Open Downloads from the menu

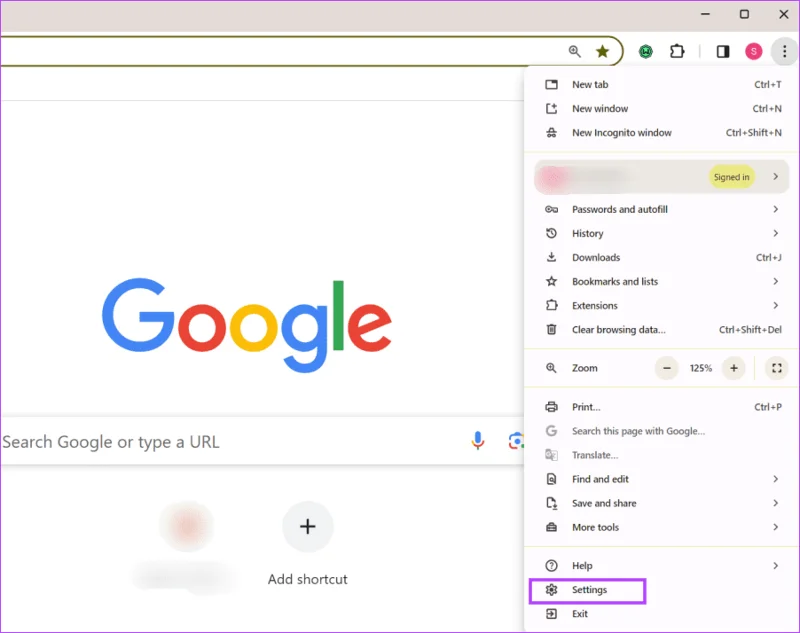tap(662, 258)
